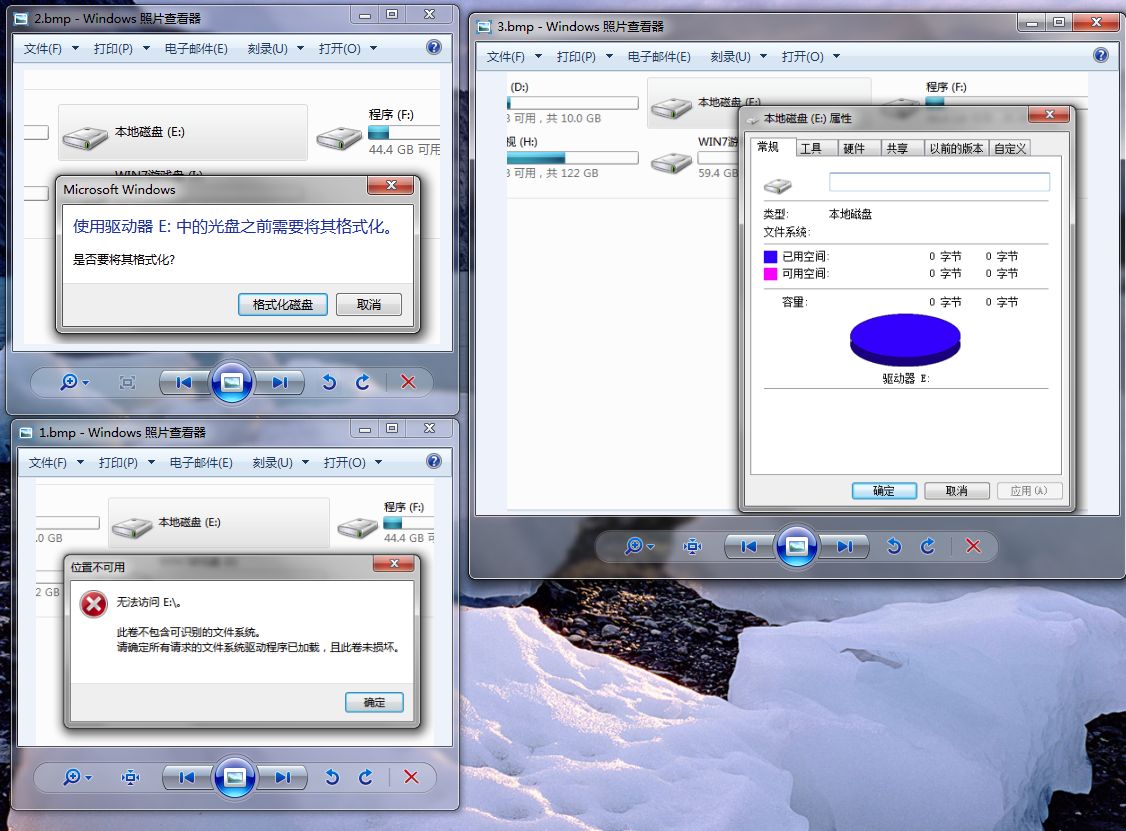Screen dimensions: 1126x831
Task: Rotate clockwise in 1.bmp viewer
Action: coord(366,776)
